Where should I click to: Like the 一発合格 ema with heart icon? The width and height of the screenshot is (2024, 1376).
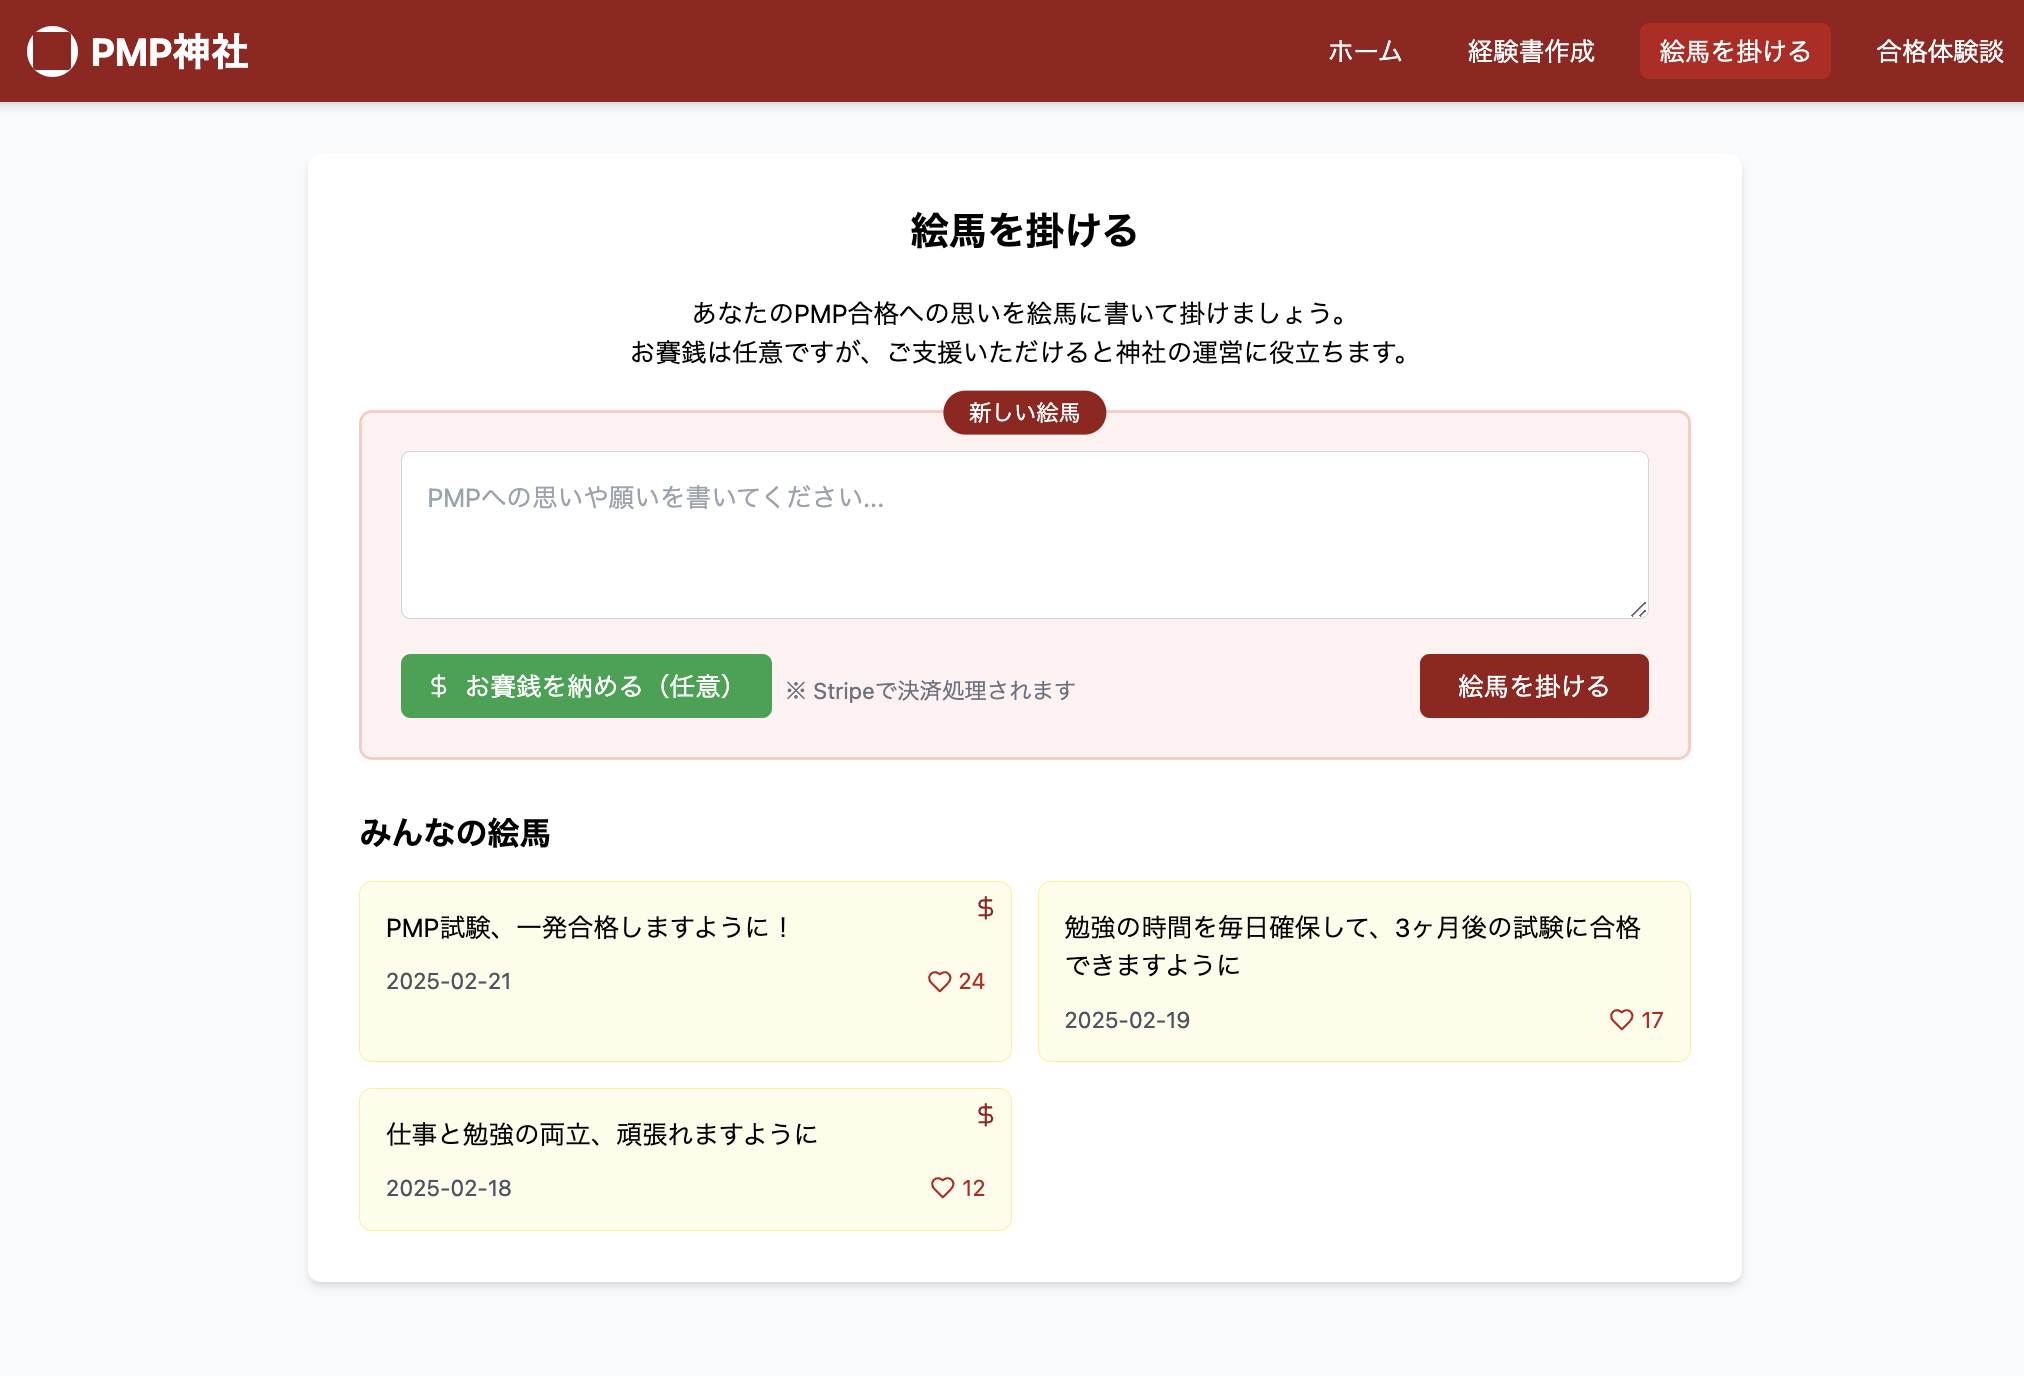(x=939, y=982)
